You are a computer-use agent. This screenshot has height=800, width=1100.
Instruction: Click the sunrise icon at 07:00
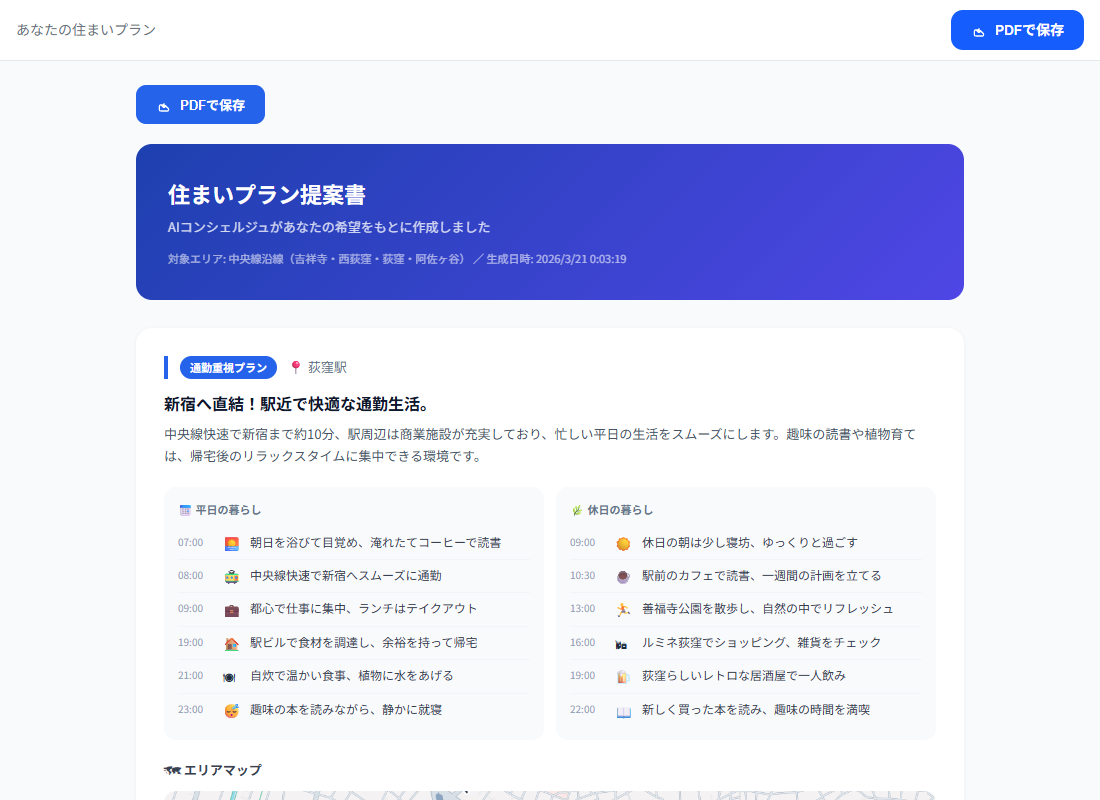tap(232, 543)
